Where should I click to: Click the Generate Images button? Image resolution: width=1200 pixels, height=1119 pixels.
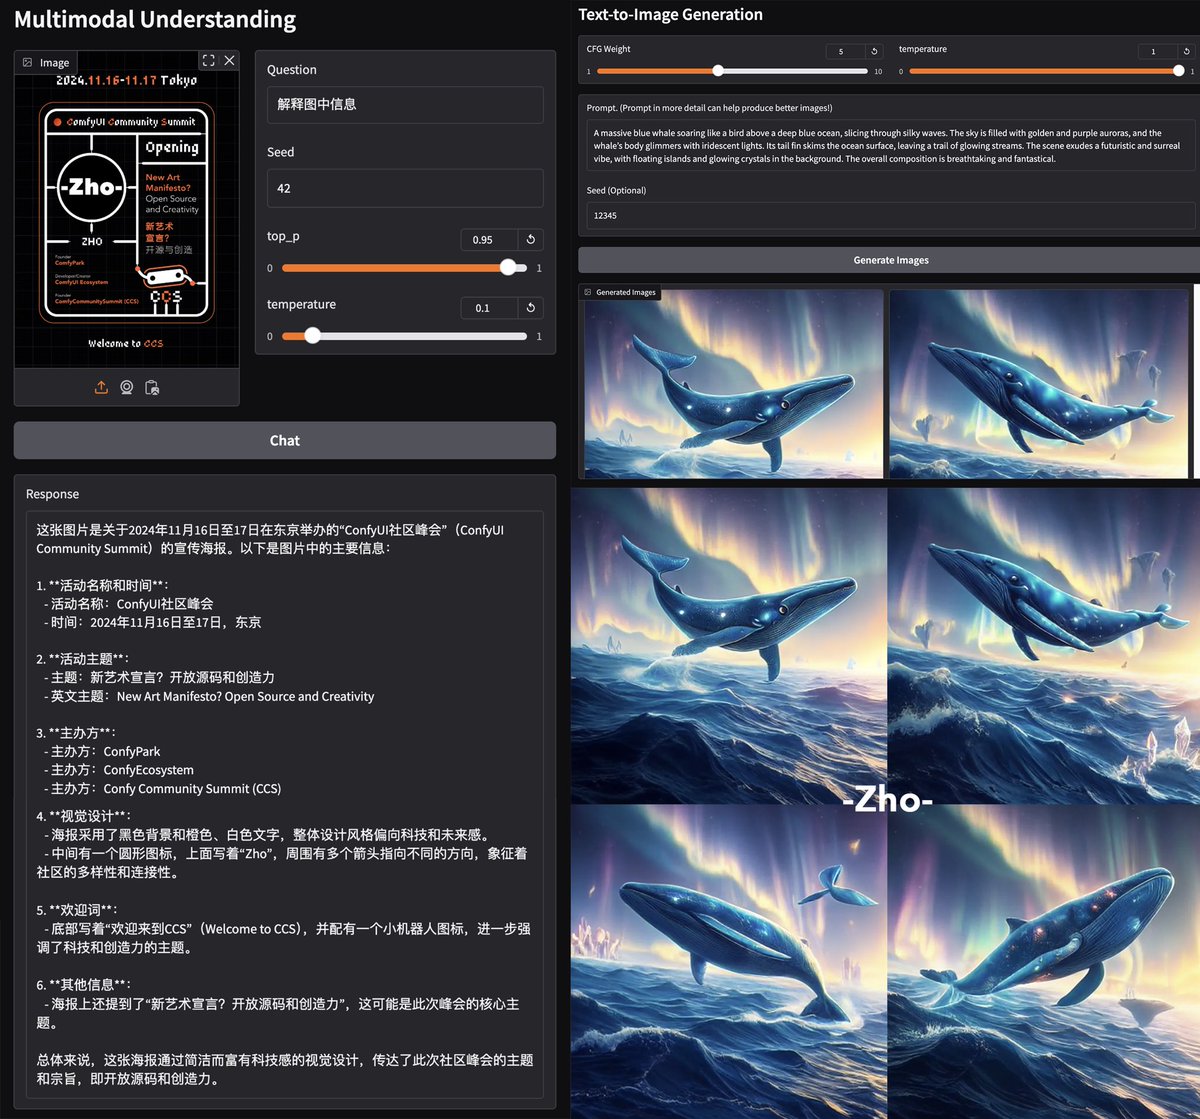click(x=889, y=260)
